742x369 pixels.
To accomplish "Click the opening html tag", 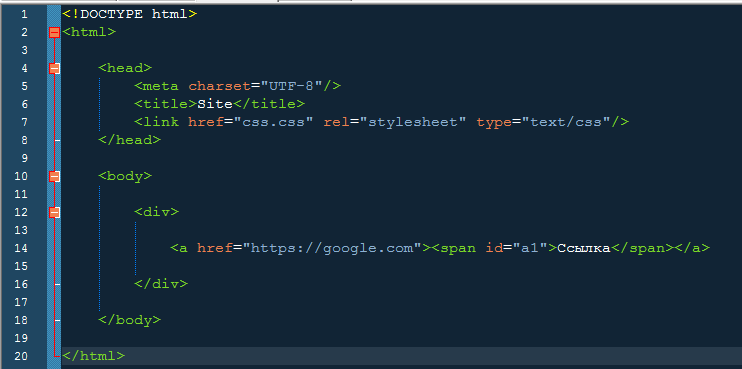I will tap(88, 32).
